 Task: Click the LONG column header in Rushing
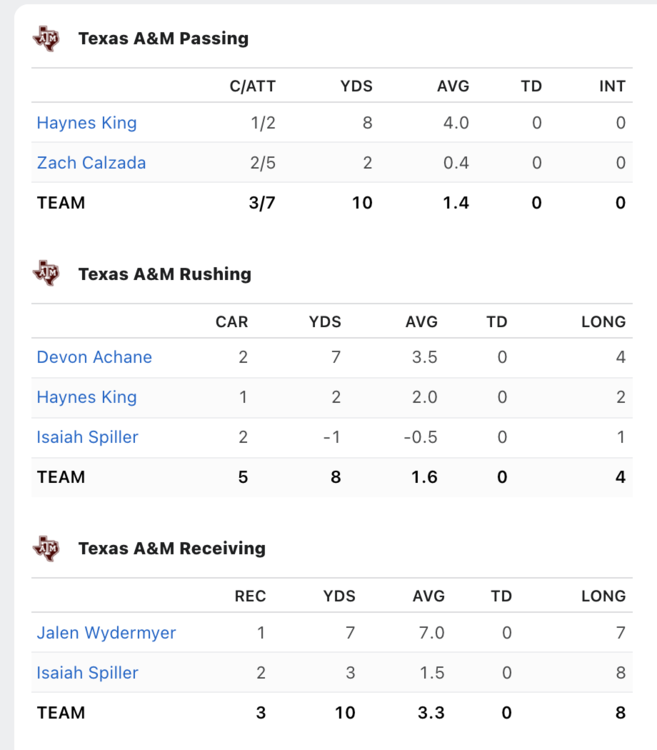coord(603,322)
